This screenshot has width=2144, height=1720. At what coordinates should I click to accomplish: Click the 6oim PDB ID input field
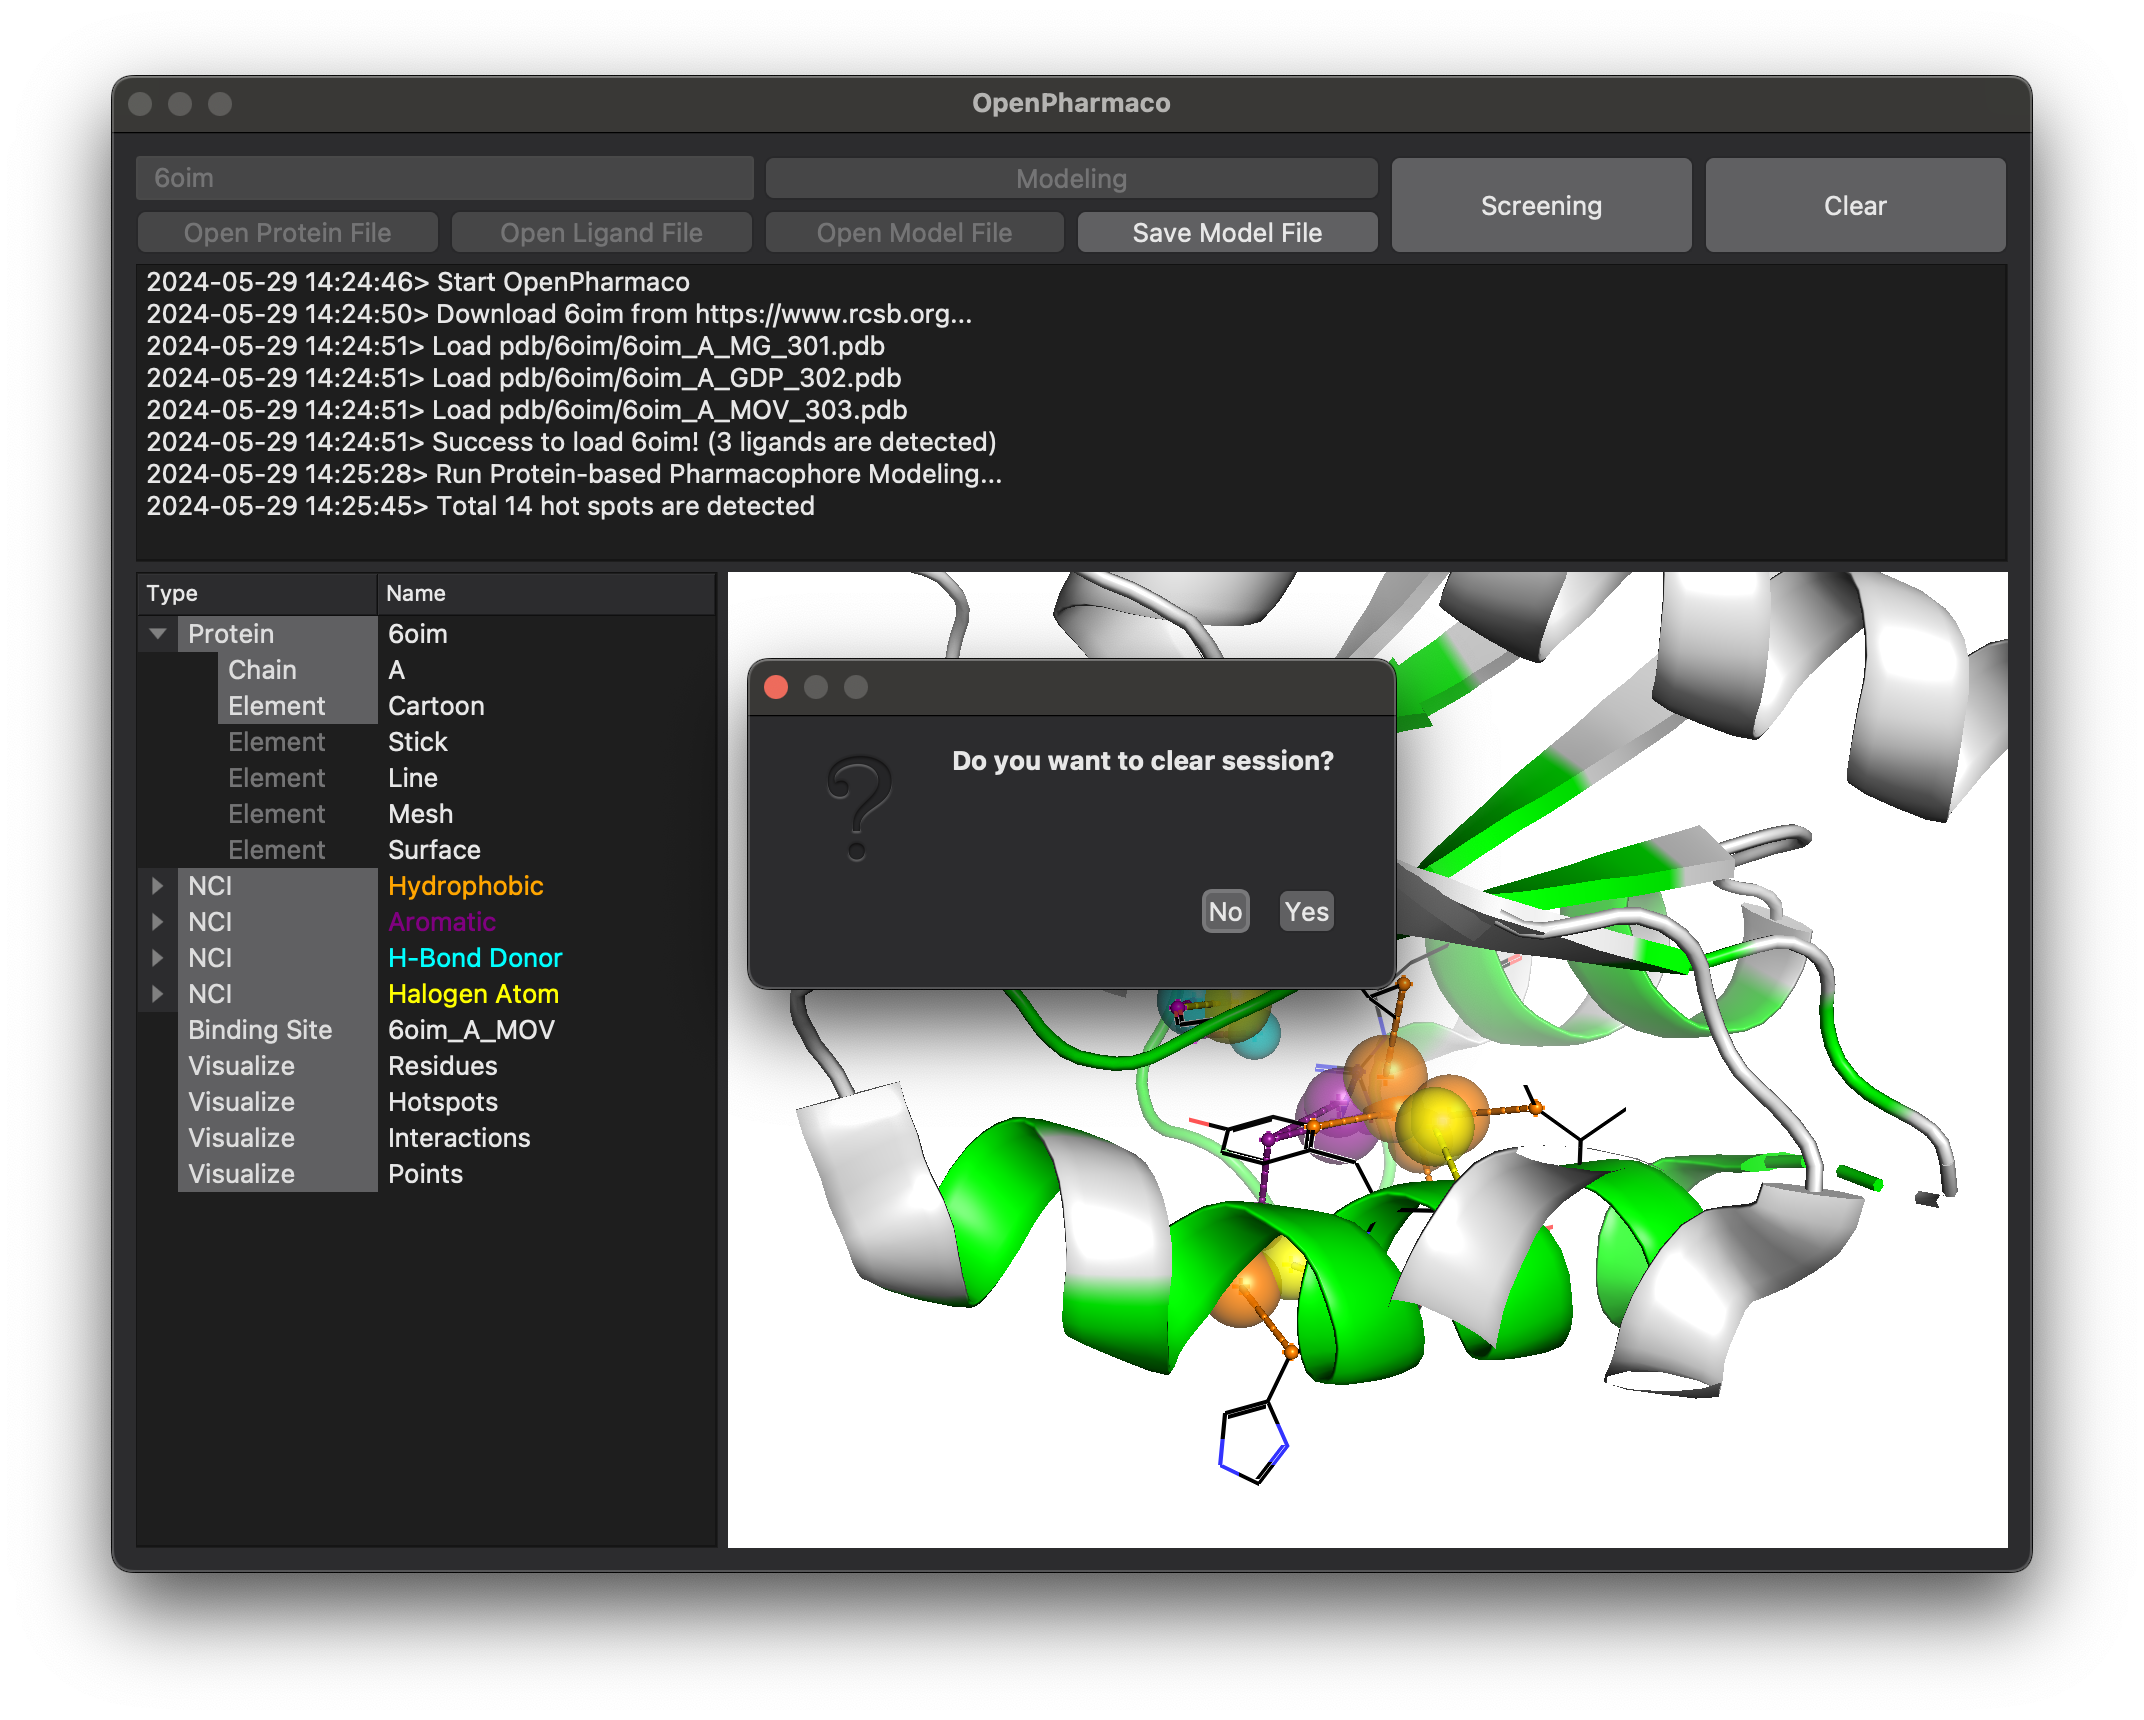(445, 178)
